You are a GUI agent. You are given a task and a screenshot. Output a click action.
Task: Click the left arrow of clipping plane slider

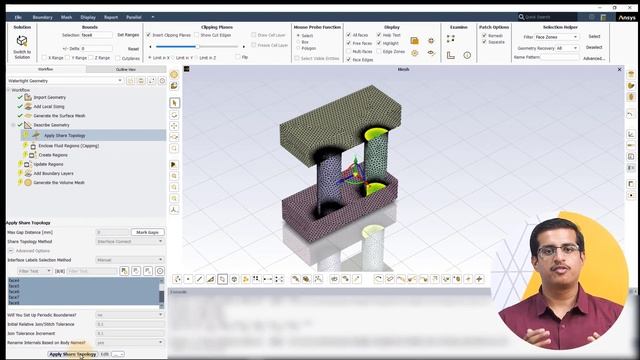click(x=150, y=47)
